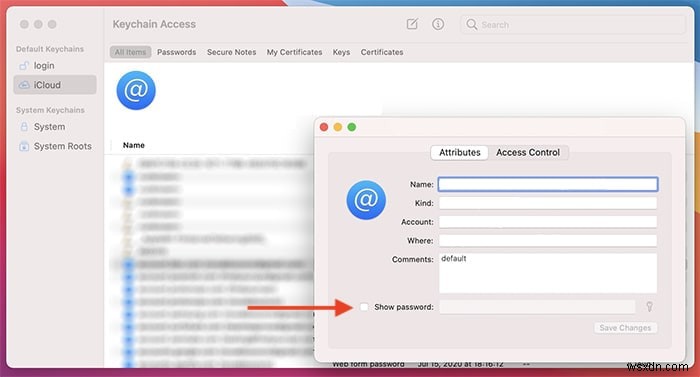Click the Name input field in the dialog
The height and width of the screenshot is (377, 700).
point(548,184)
